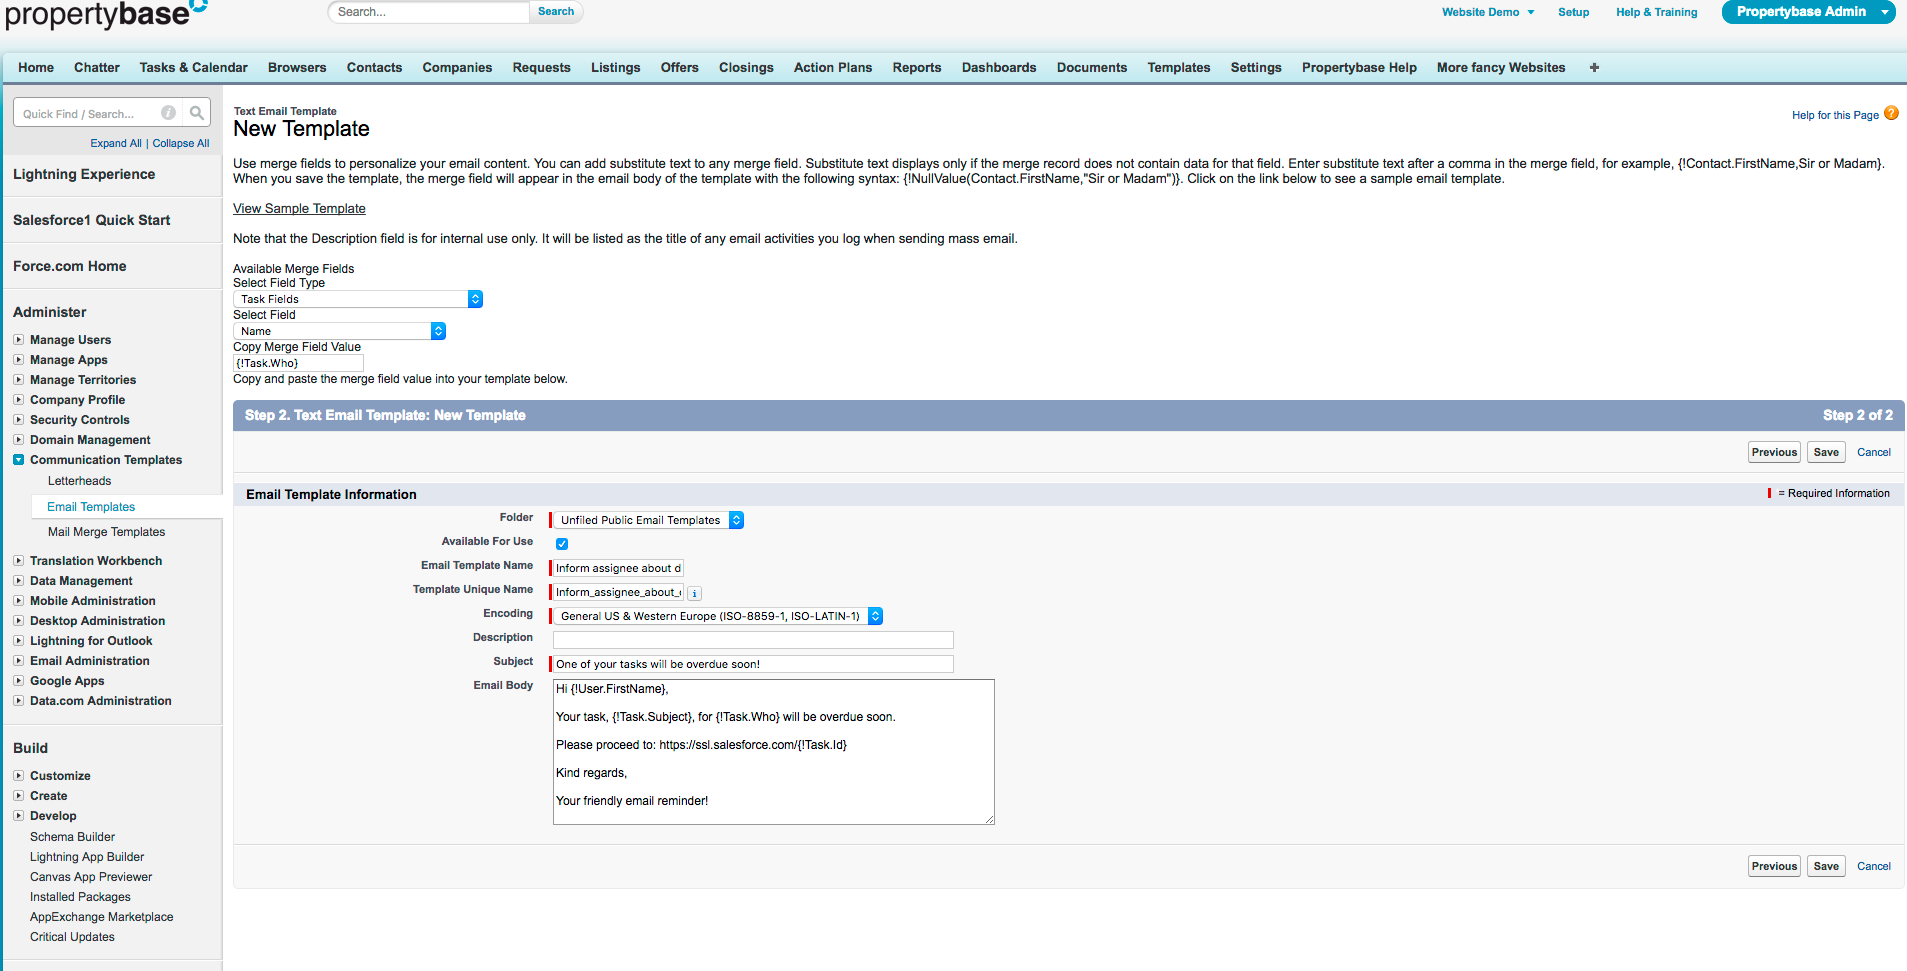The image size is (1907, 971).
Task: Open the Propertybase Admin menu arrow
Action: (x=1885, y=12)
